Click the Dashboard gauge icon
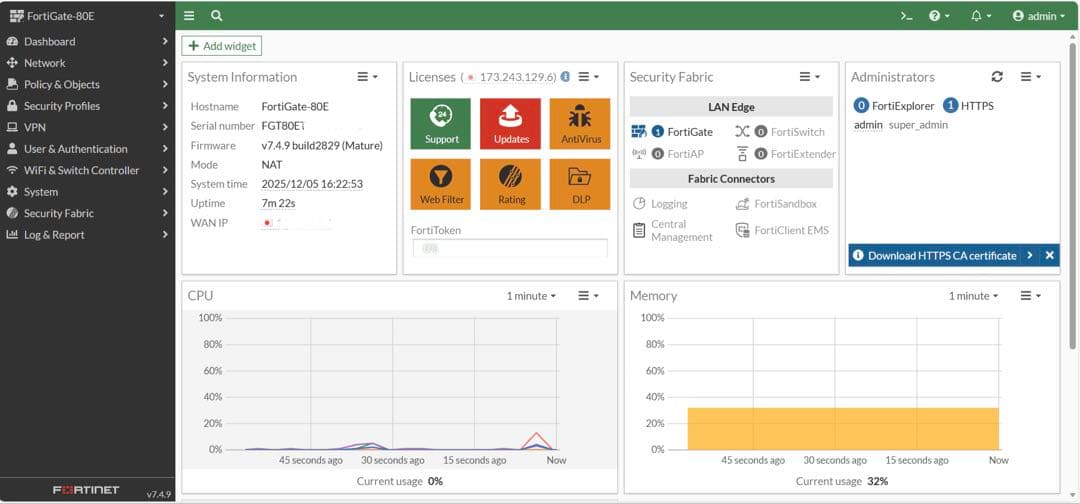The image size is (1080, 504). click(x=12, y=41)
